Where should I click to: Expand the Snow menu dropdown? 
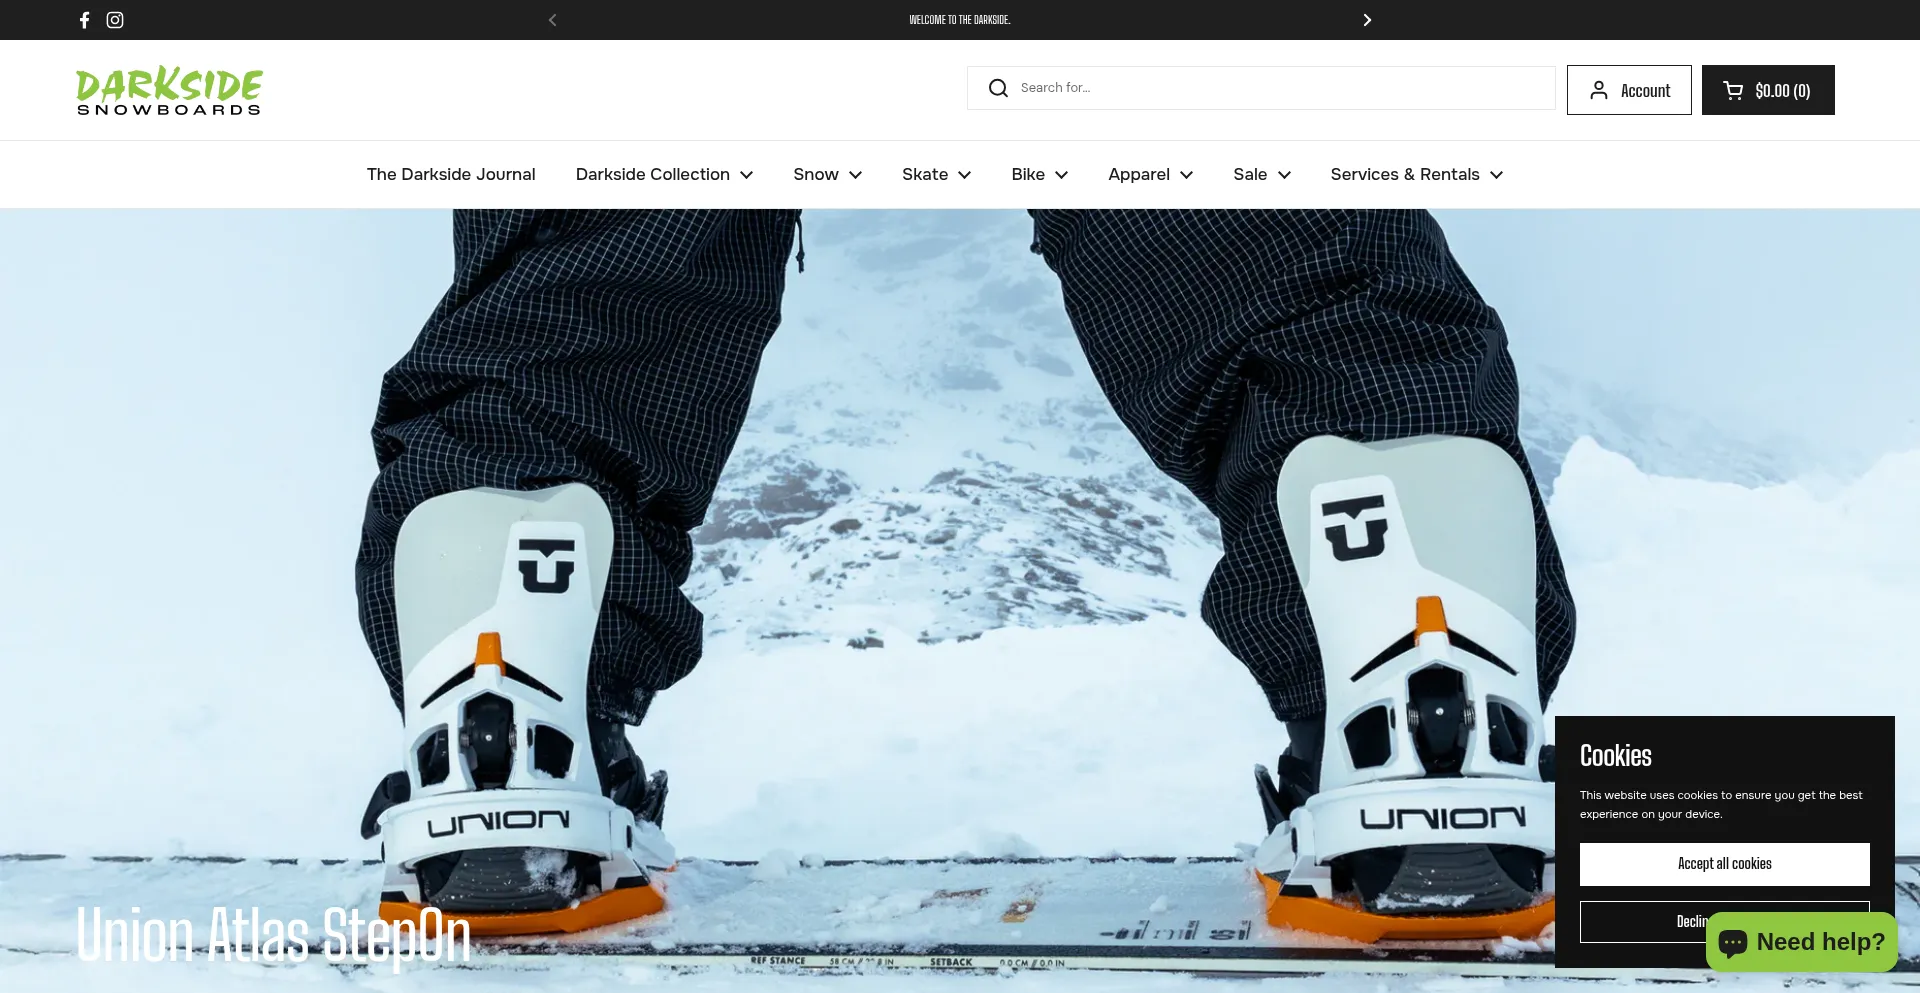827,174
